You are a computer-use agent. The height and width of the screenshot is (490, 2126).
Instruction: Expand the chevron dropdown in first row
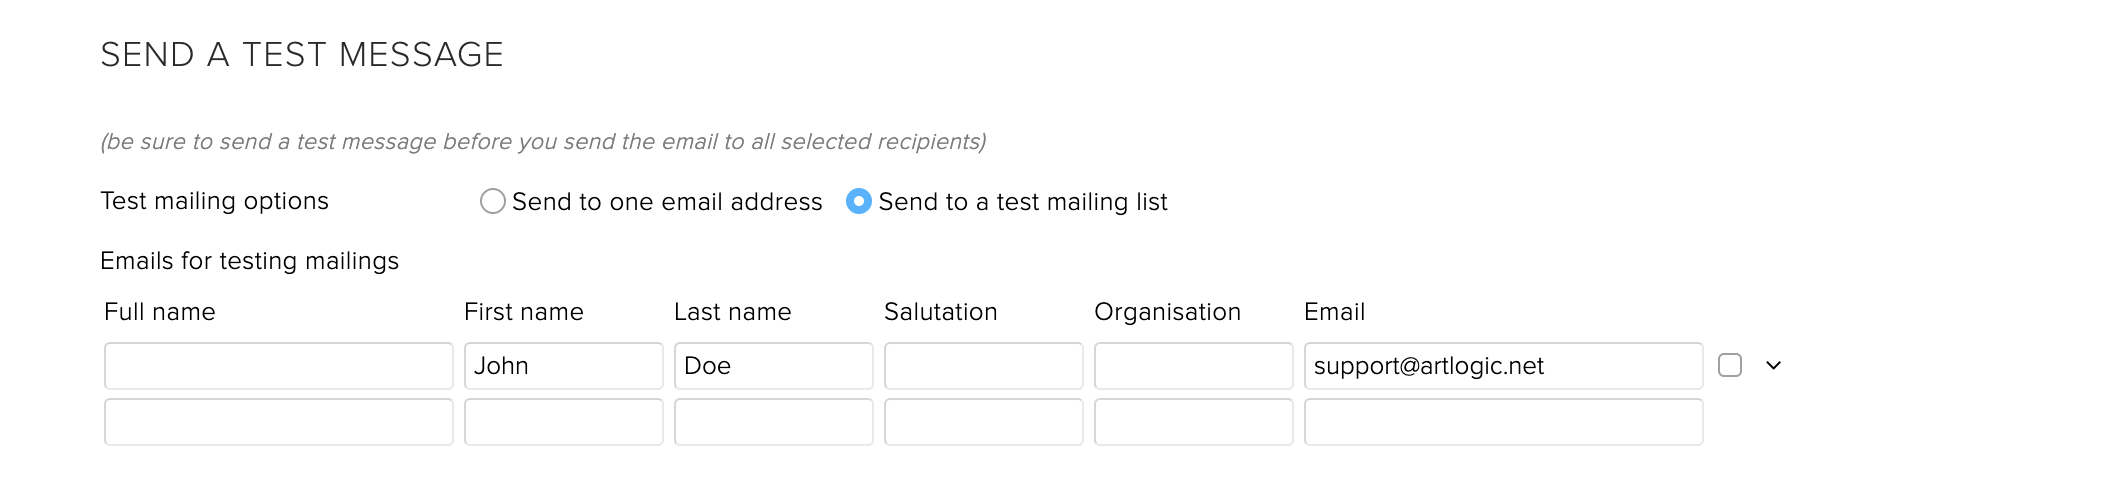pos(1773,366)
